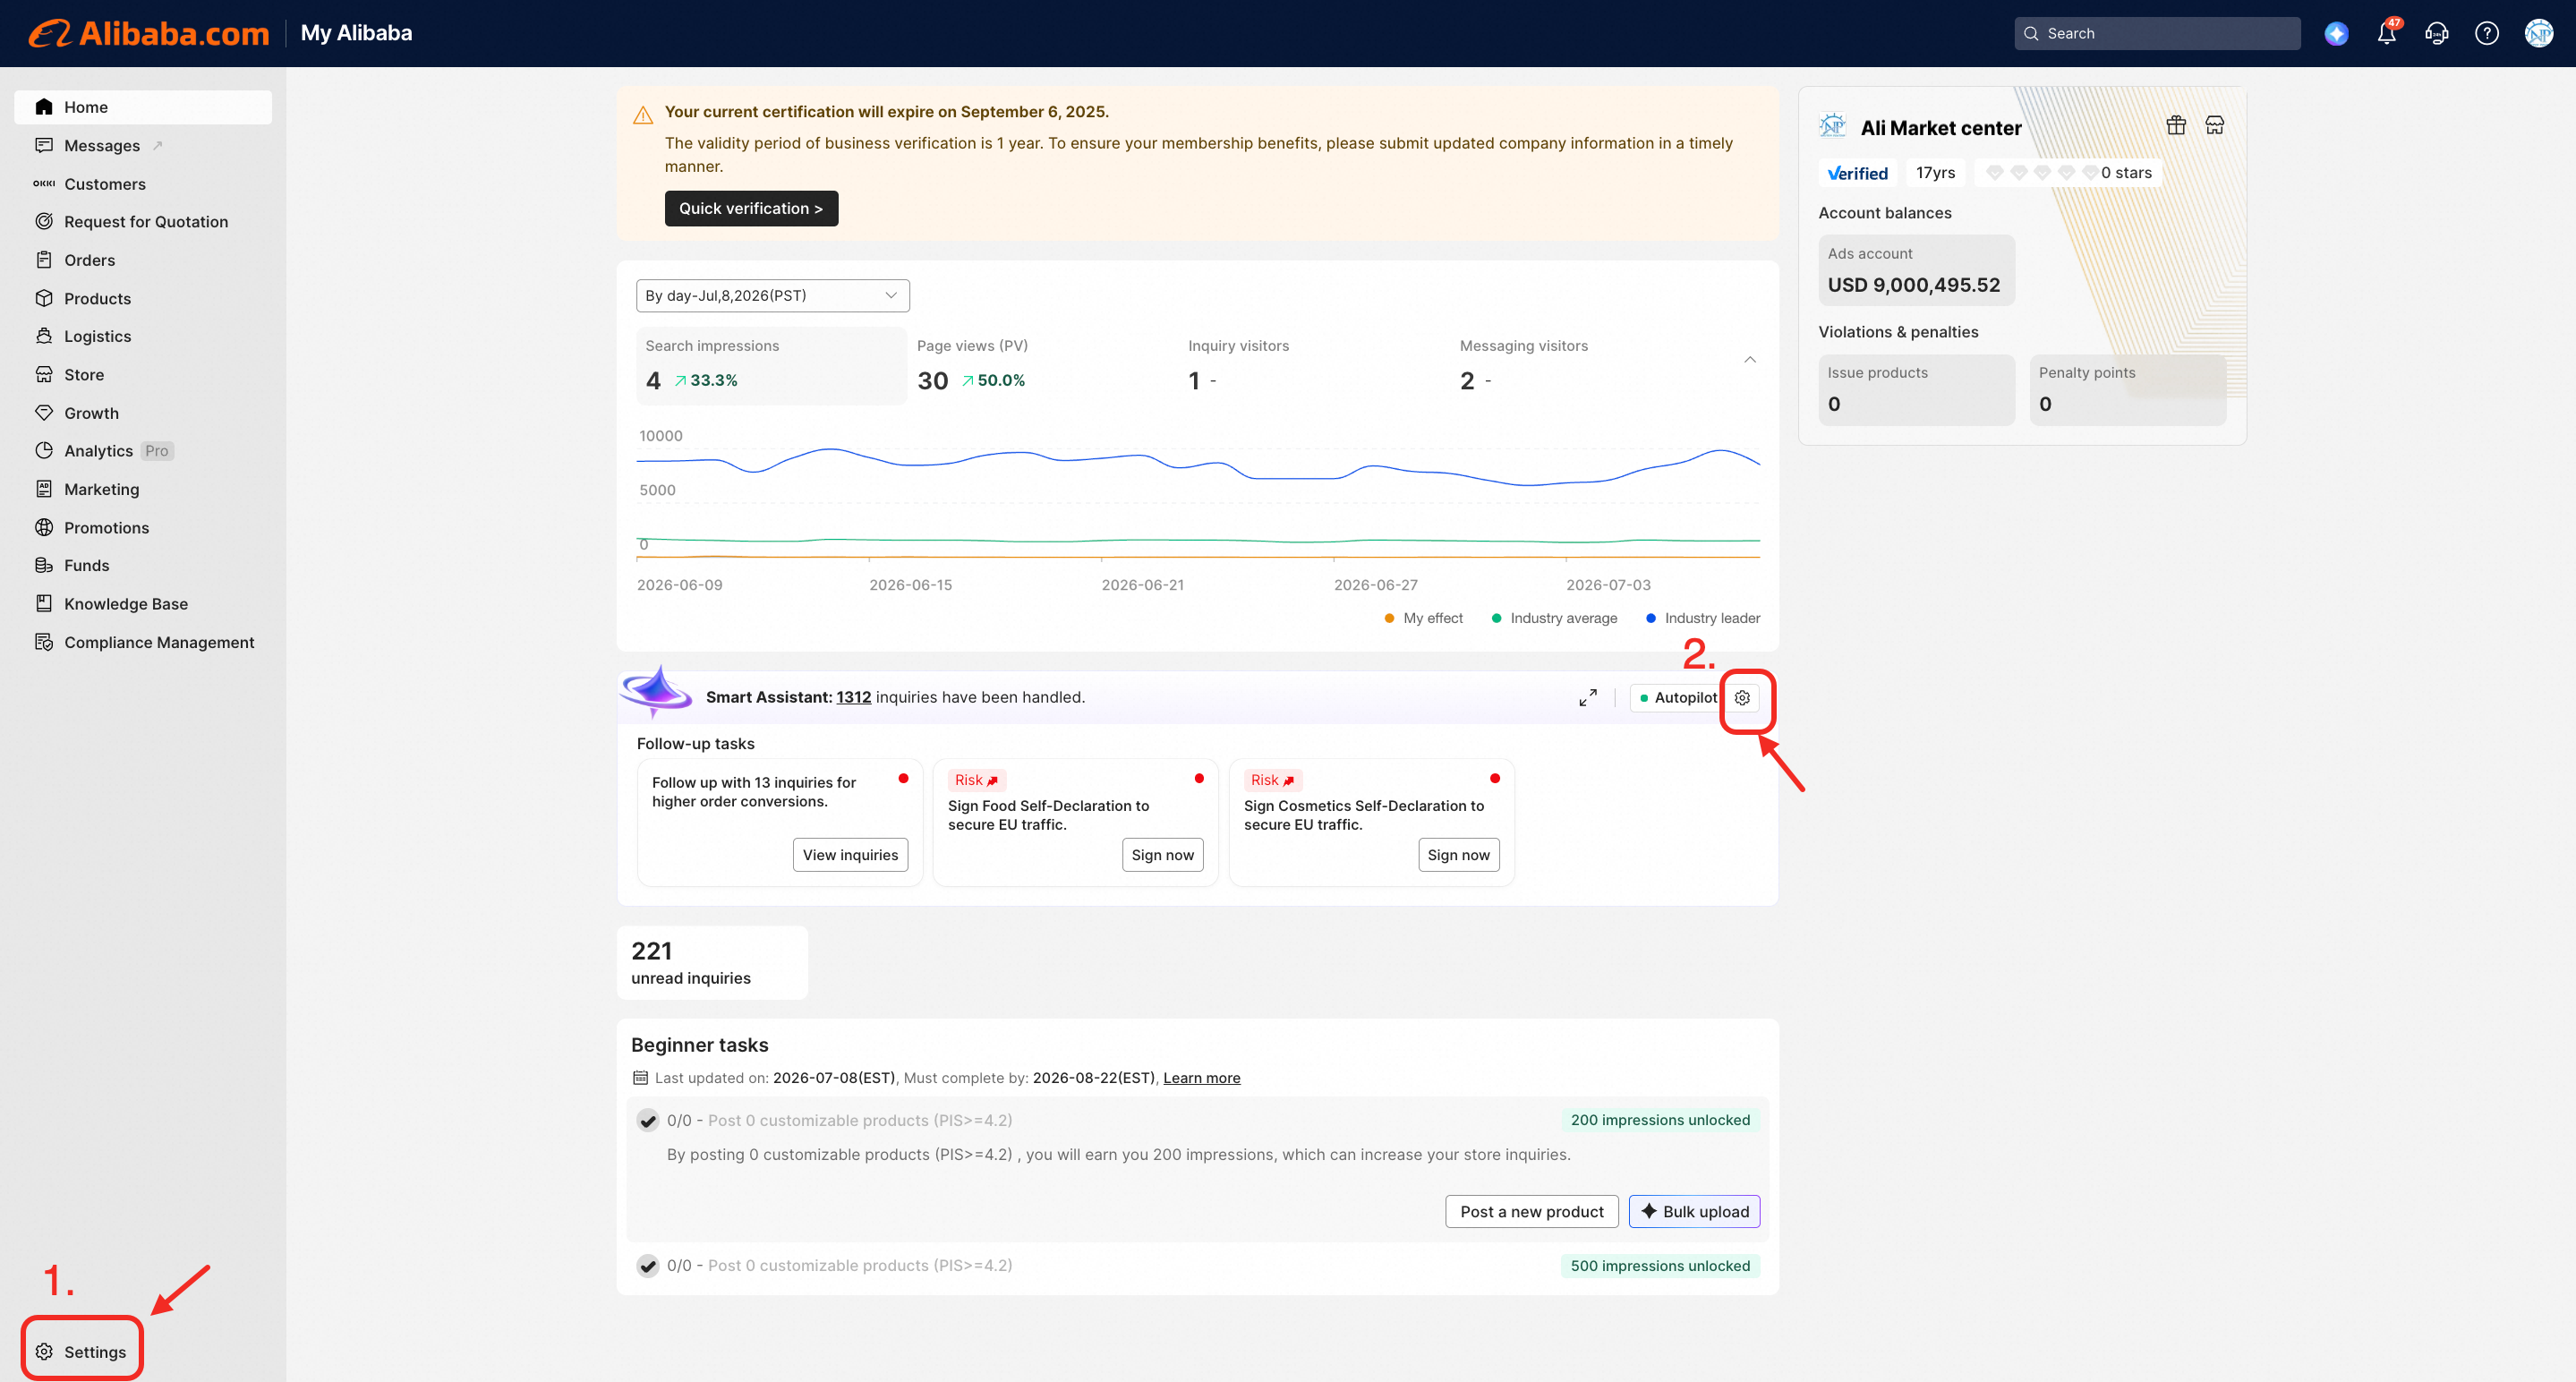Viewport: 2576px width, 1382px height.
Task: Click the Knowledge Base book icon in the sidebar
Action: pos(44,604)
